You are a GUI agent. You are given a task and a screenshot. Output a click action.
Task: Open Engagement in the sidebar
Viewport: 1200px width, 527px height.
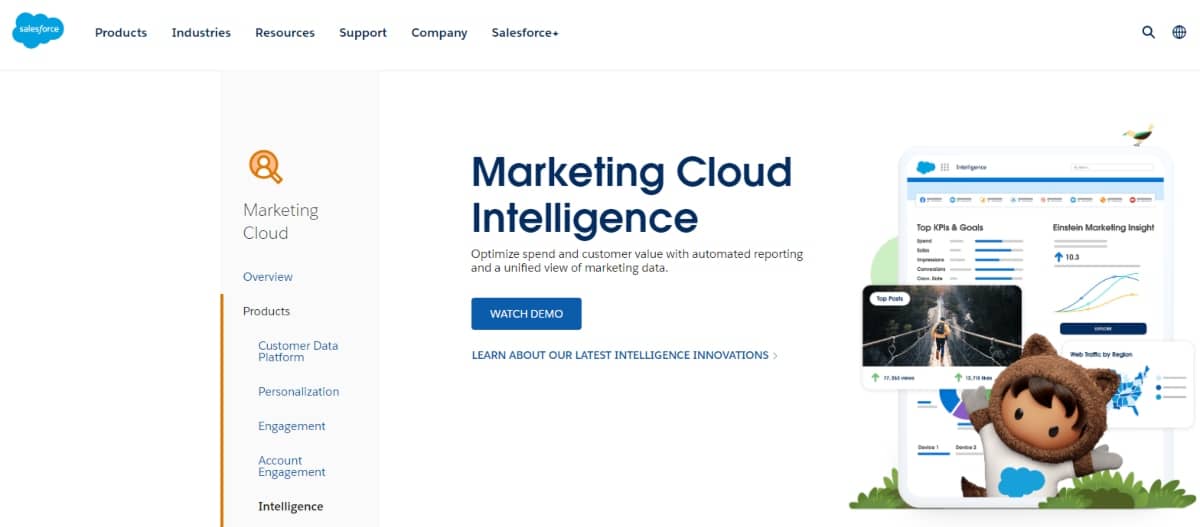[x=292, y=426]
